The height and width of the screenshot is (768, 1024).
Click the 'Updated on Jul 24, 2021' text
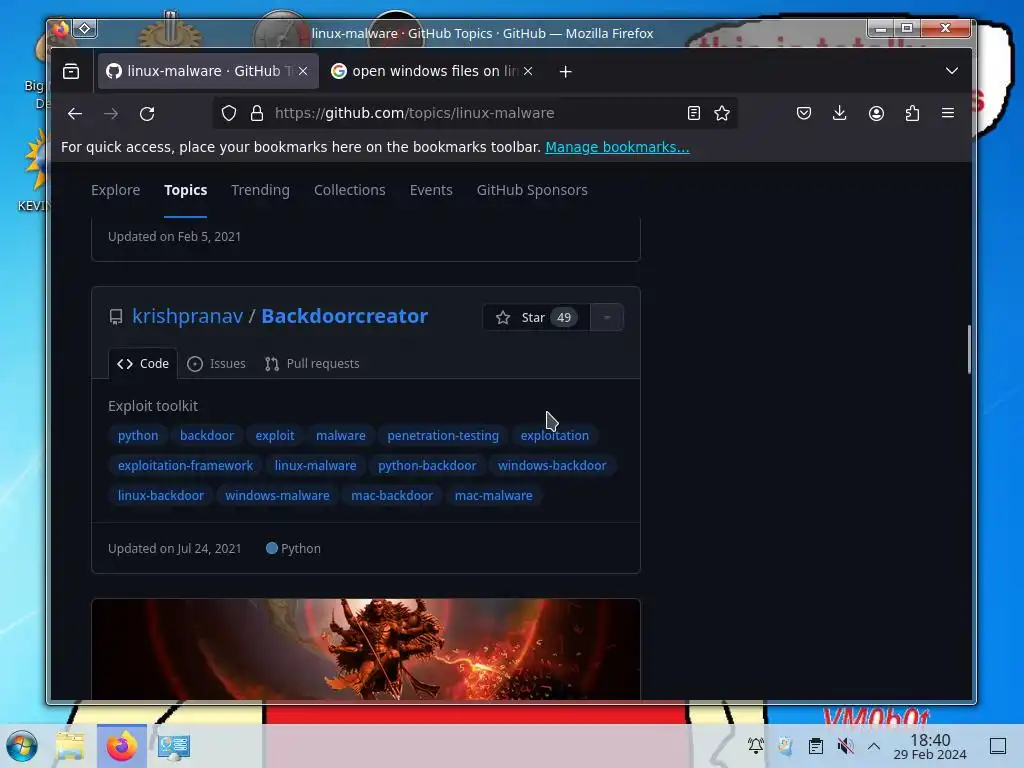[174, 549]
